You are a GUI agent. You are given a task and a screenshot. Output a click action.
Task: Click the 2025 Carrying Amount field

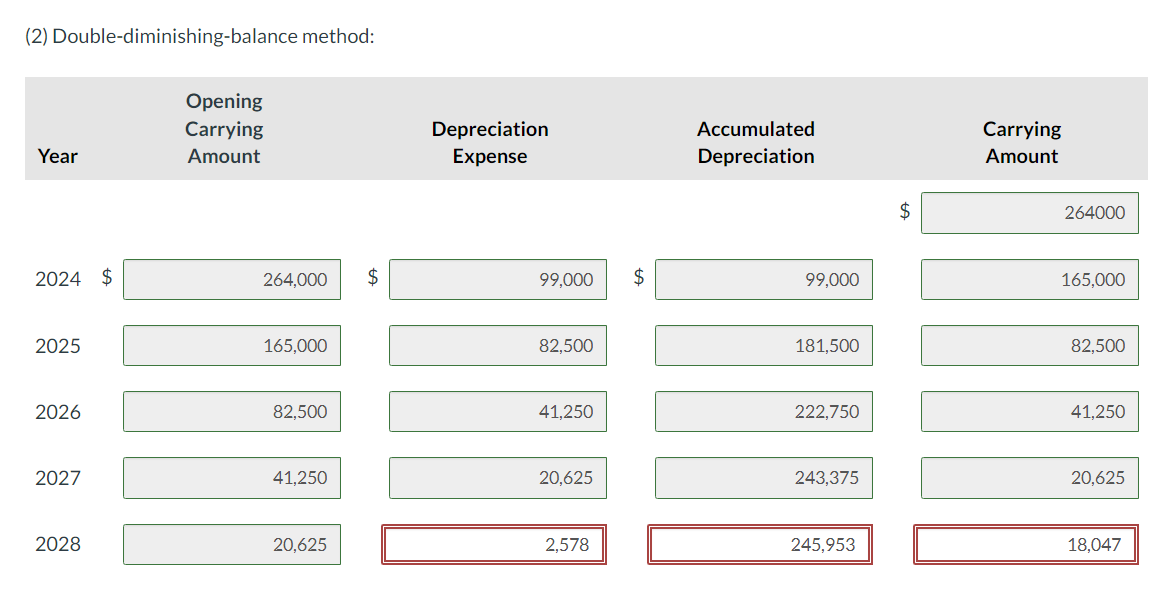point(1029,345)
